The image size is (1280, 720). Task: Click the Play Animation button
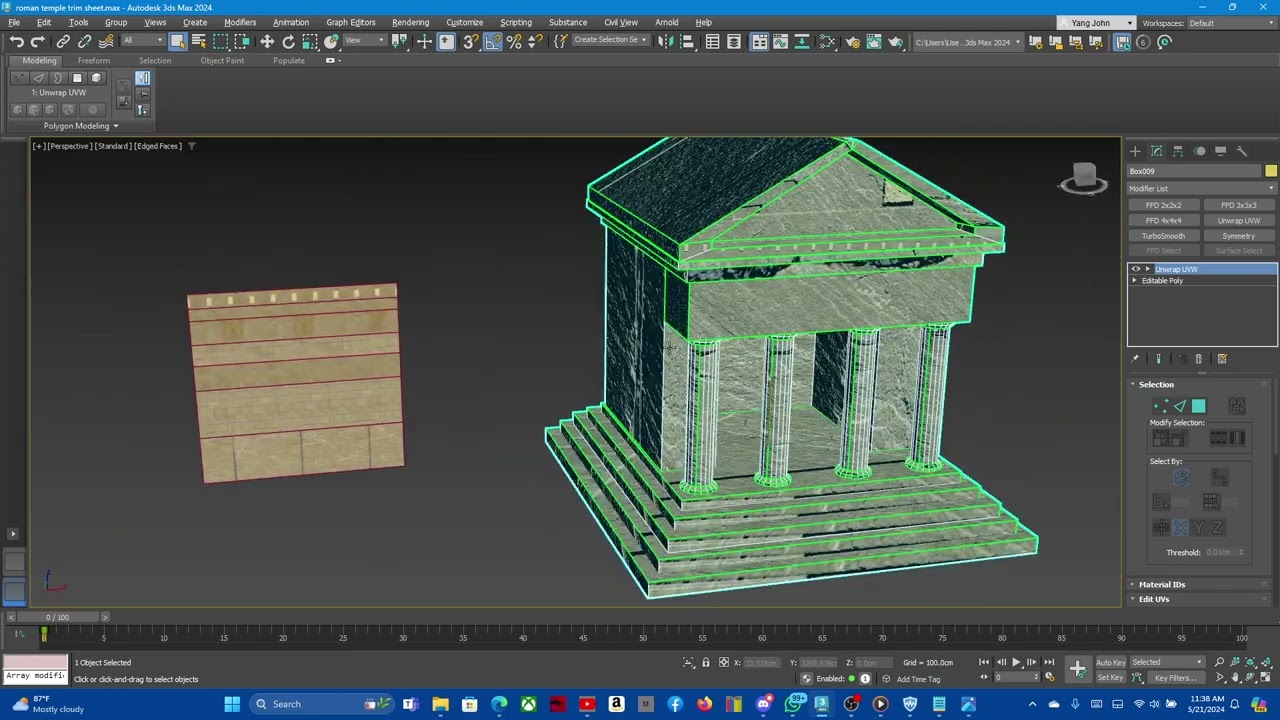pos(1015,662)
